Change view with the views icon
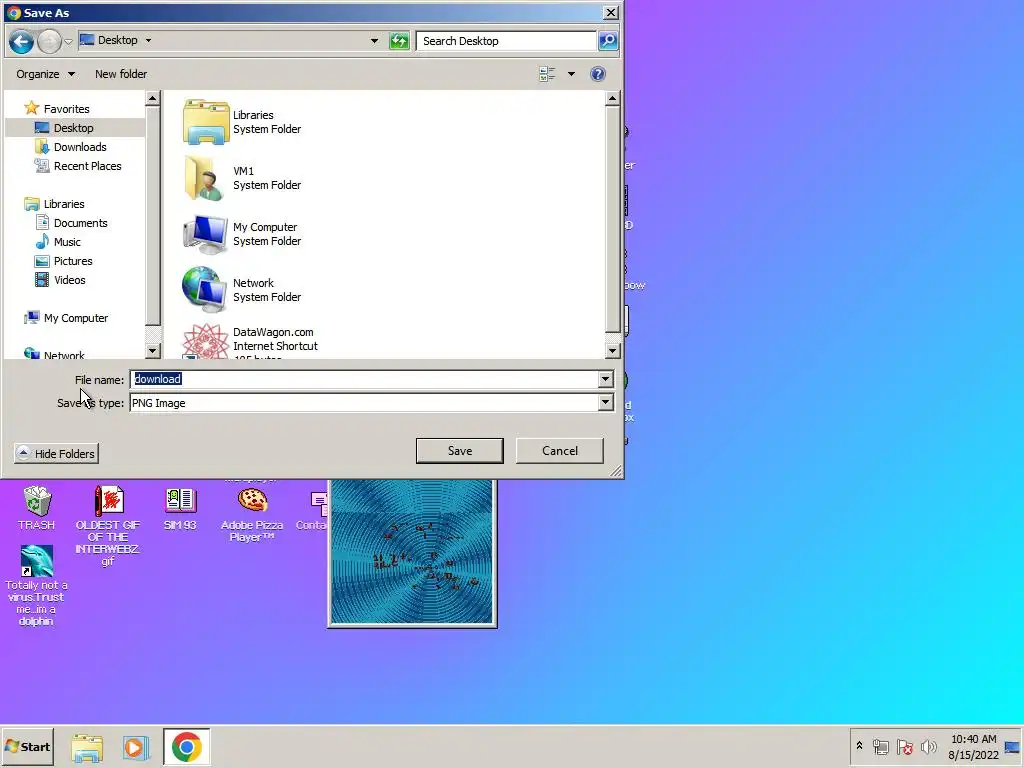This screenshot has width=1024, height=768. coord(547,74)
